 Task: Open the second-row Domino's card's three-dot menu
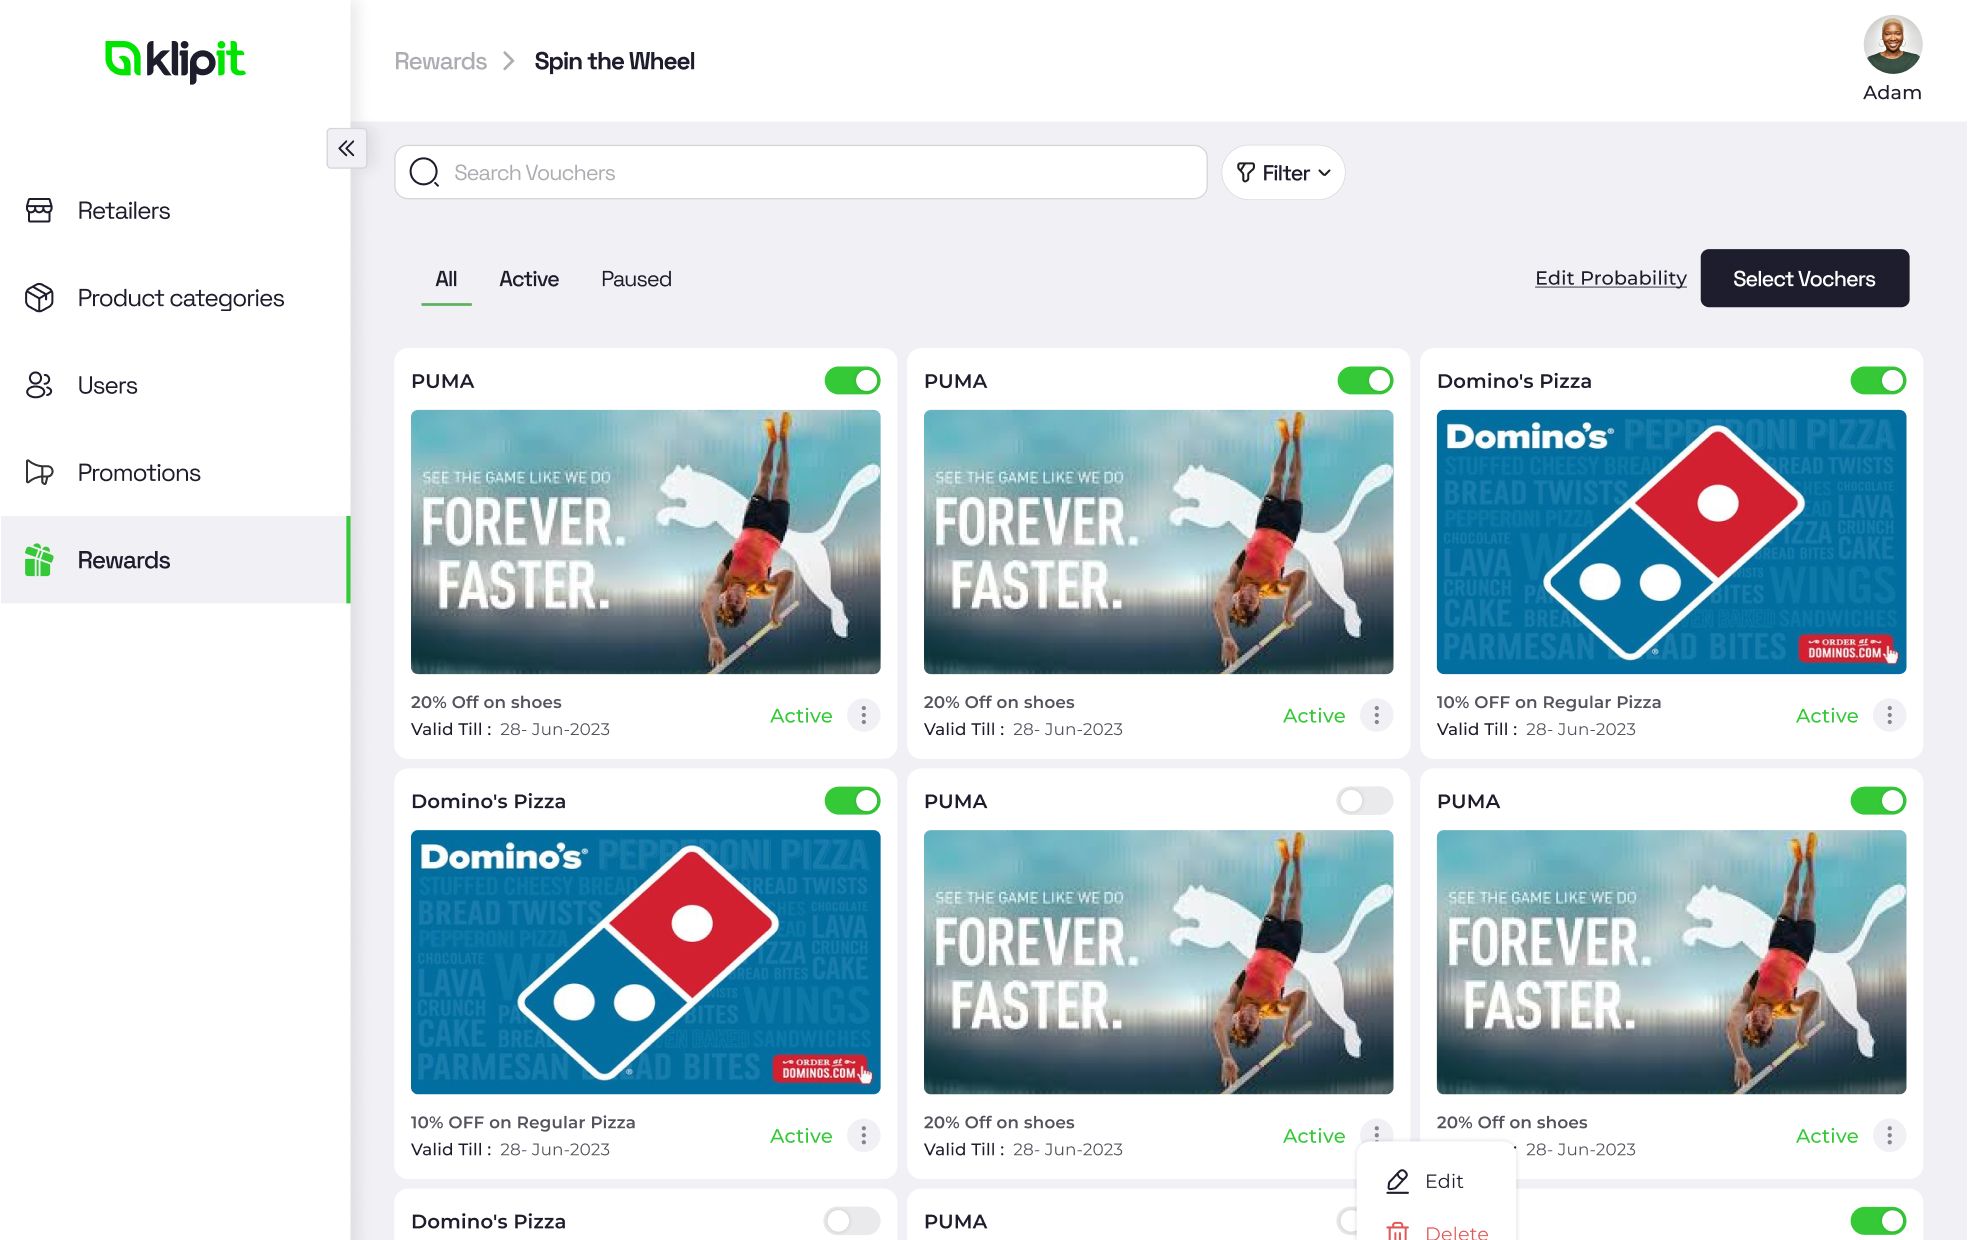click(863, 1135)
